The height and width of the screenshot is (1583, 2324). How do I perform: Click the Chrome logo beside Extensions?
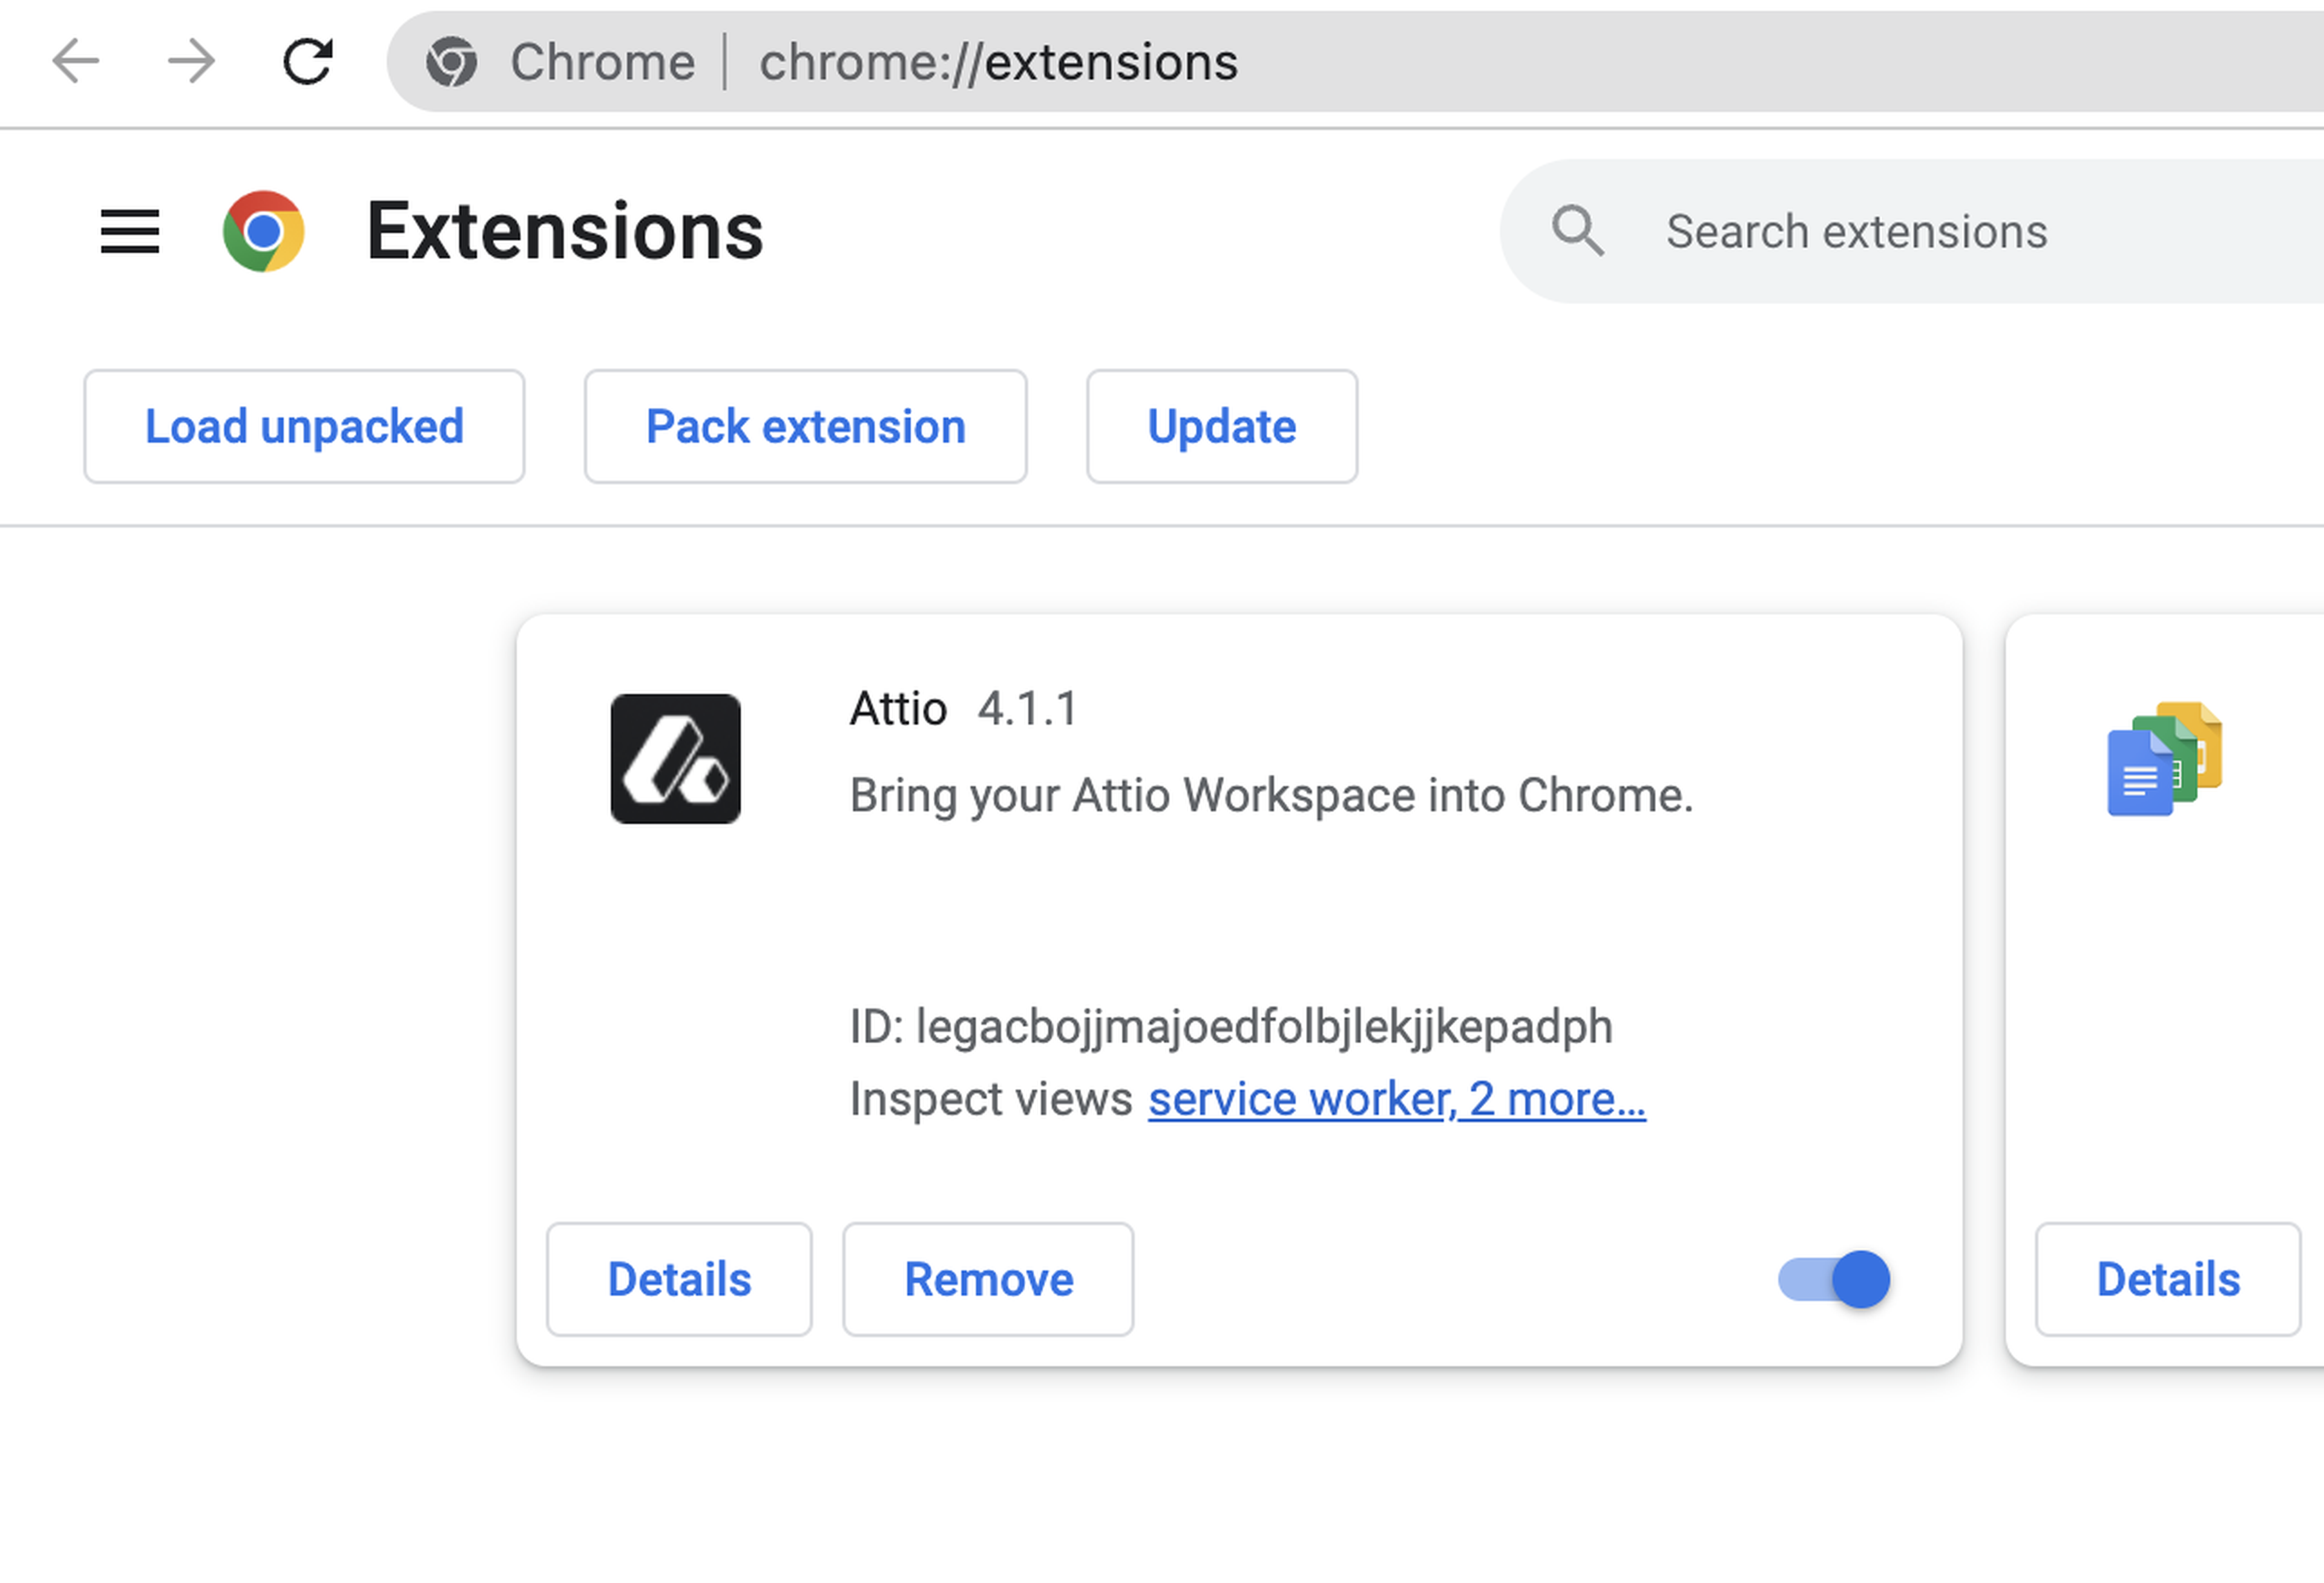pos(264,232)
